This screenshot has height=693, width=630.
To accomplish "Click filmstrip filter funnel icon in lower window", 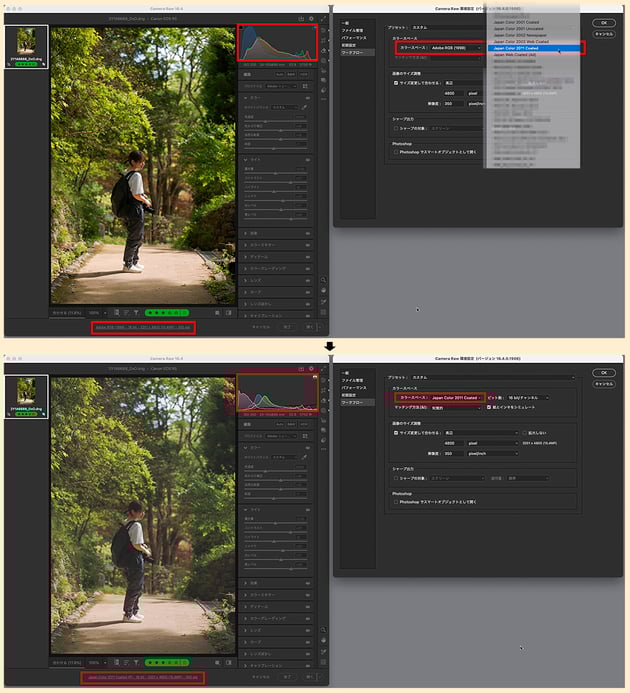I will 134,660.
